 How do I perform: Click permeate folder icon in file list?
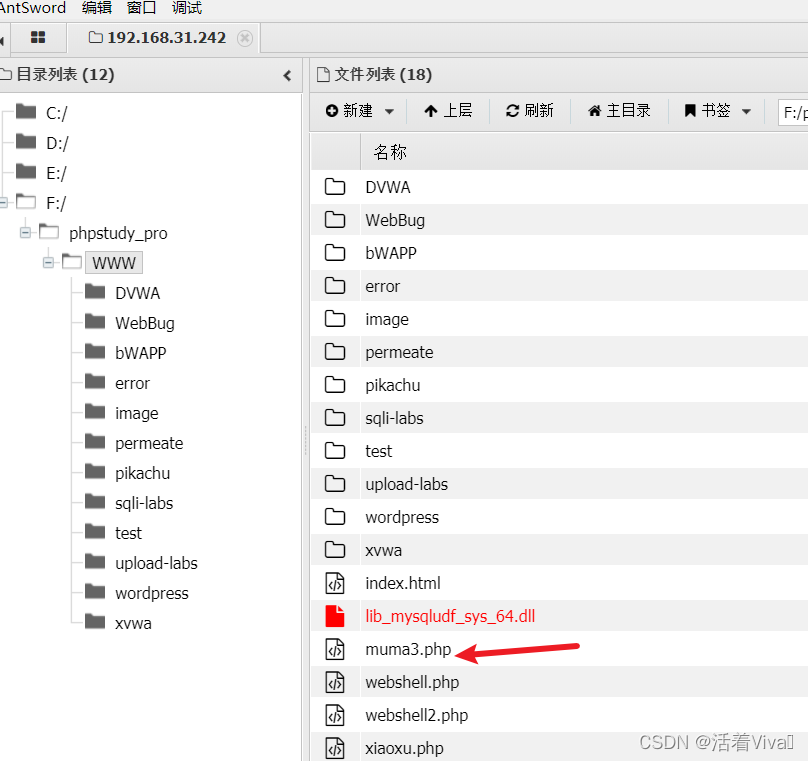(x=335, y=352)
